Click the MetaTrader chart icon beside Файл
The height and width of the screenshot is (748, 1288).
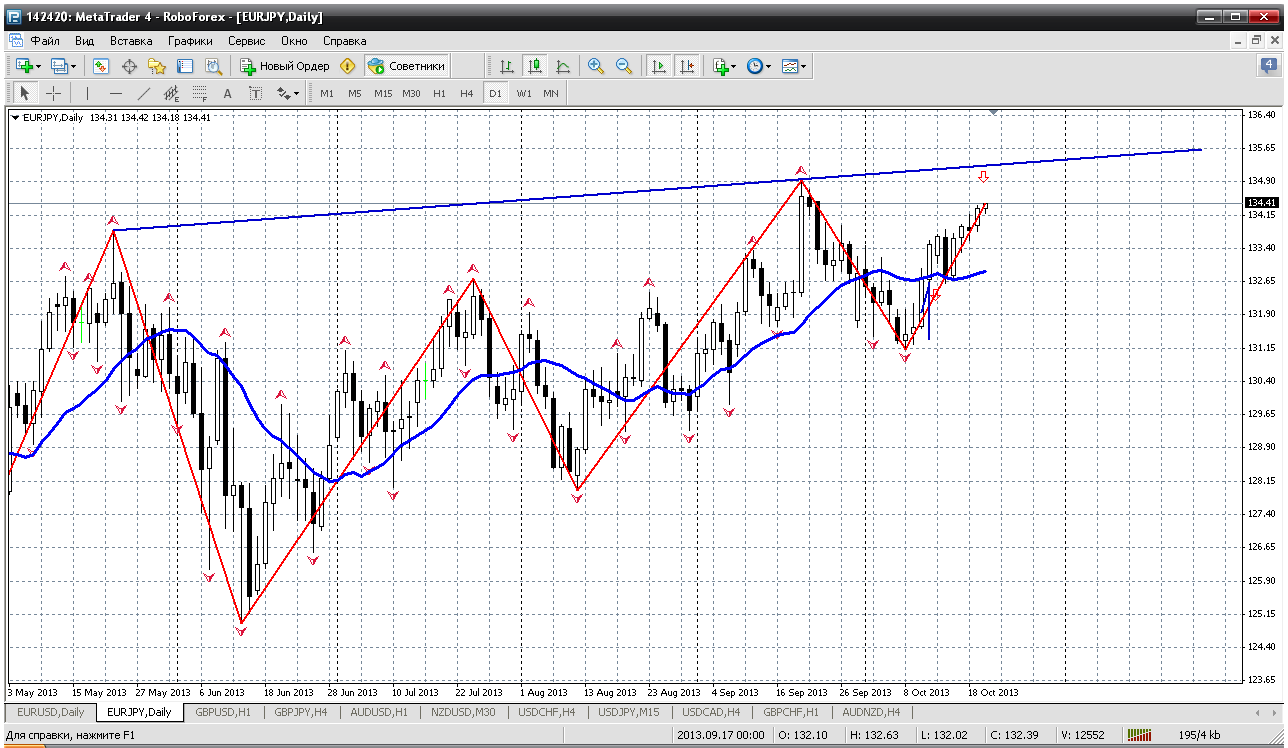[x=16, y=41]
